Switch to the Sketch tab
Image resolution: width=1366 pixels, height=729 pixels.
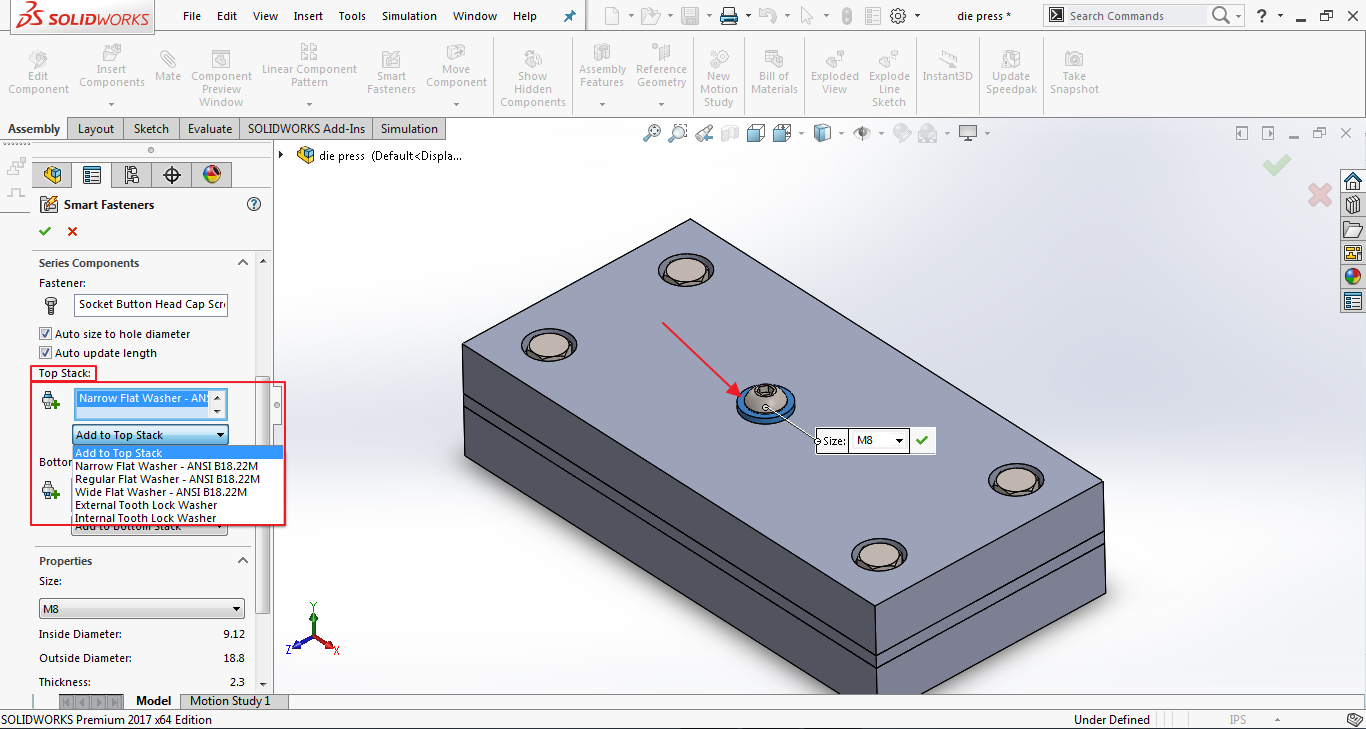point(151,128)
